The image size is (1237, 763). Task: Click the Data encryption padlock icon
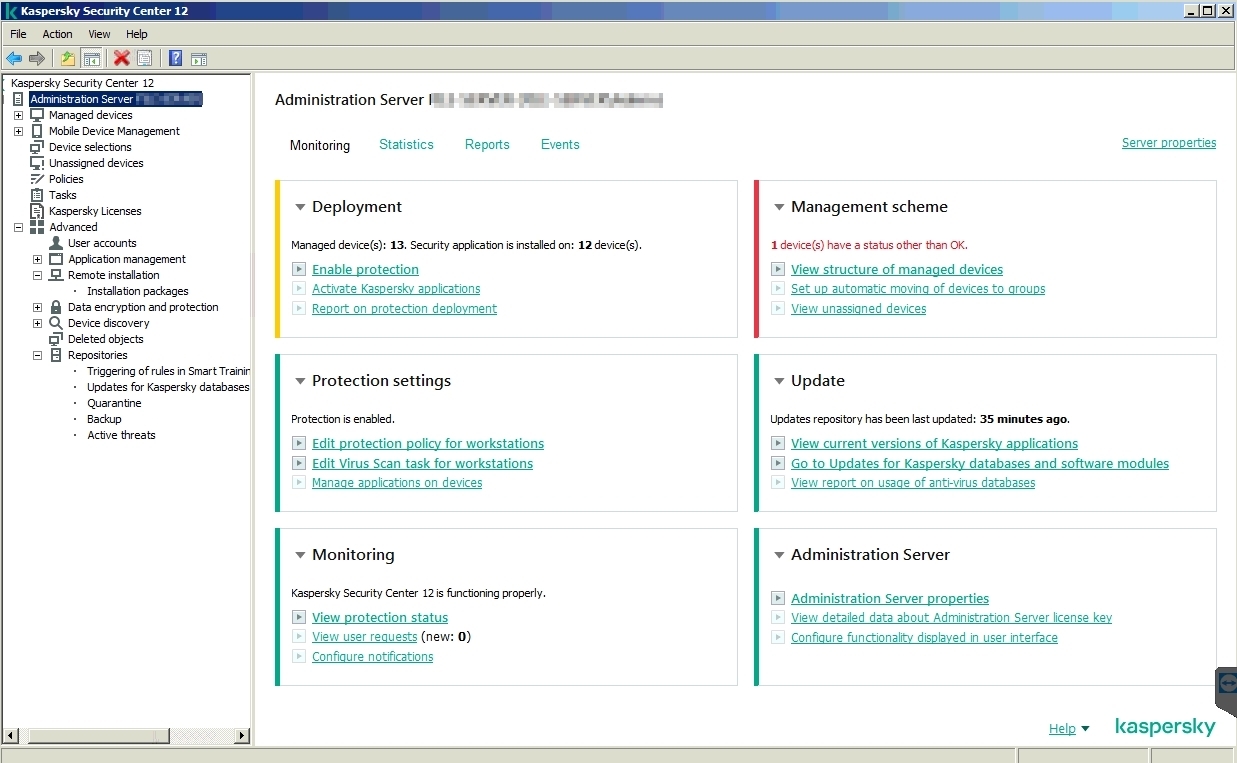(56, 307)
